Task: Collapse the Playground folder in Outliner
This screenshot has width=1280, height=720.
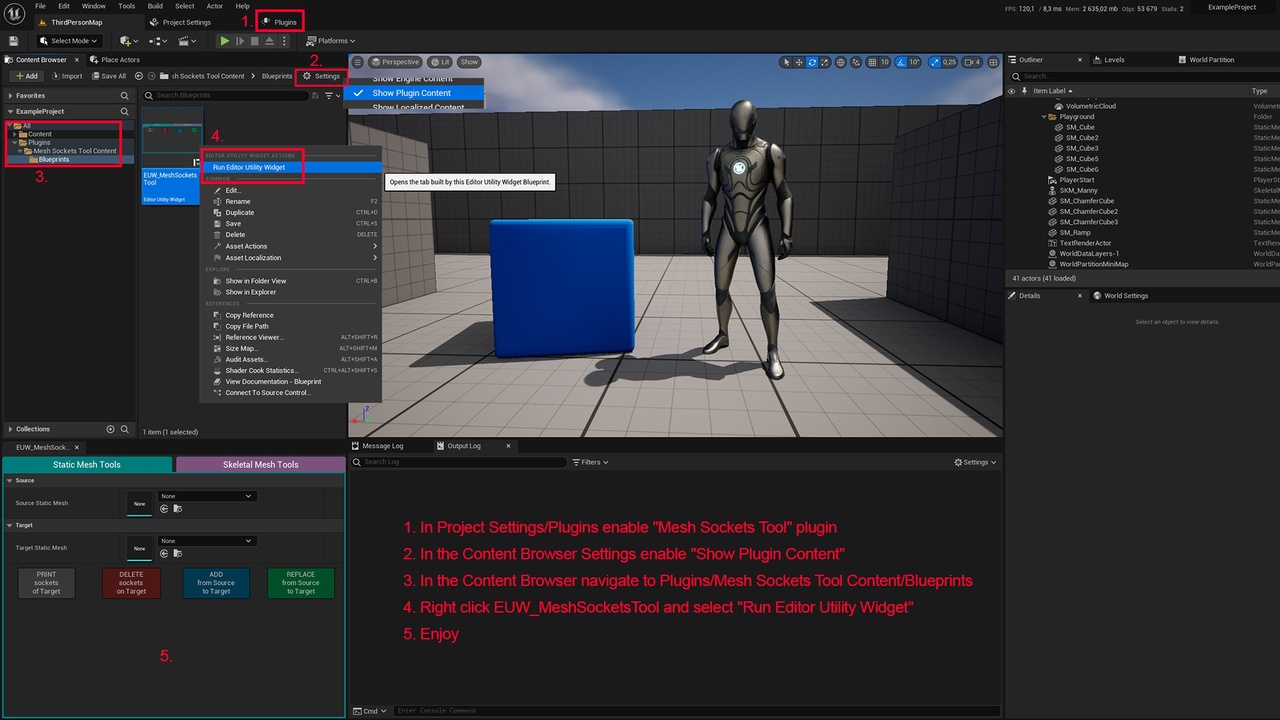Action: click(1044, 117)
